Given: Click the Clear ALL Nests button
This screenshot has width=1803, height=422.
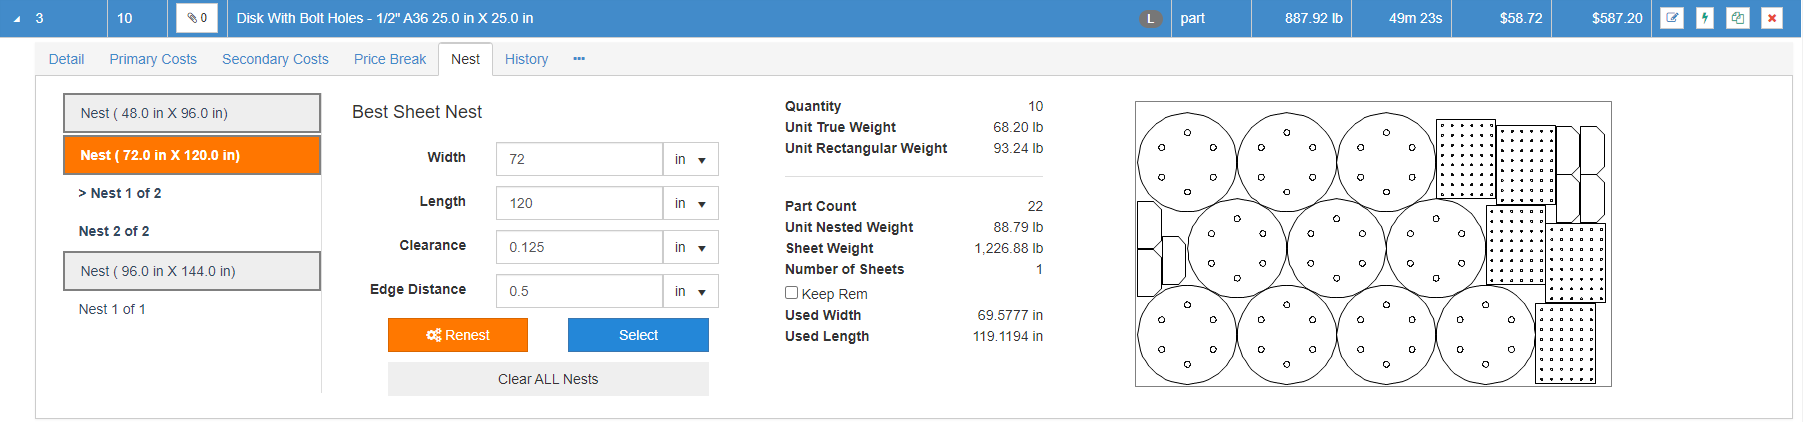Looking at the screenshot, I should click(x=548, y=379).
